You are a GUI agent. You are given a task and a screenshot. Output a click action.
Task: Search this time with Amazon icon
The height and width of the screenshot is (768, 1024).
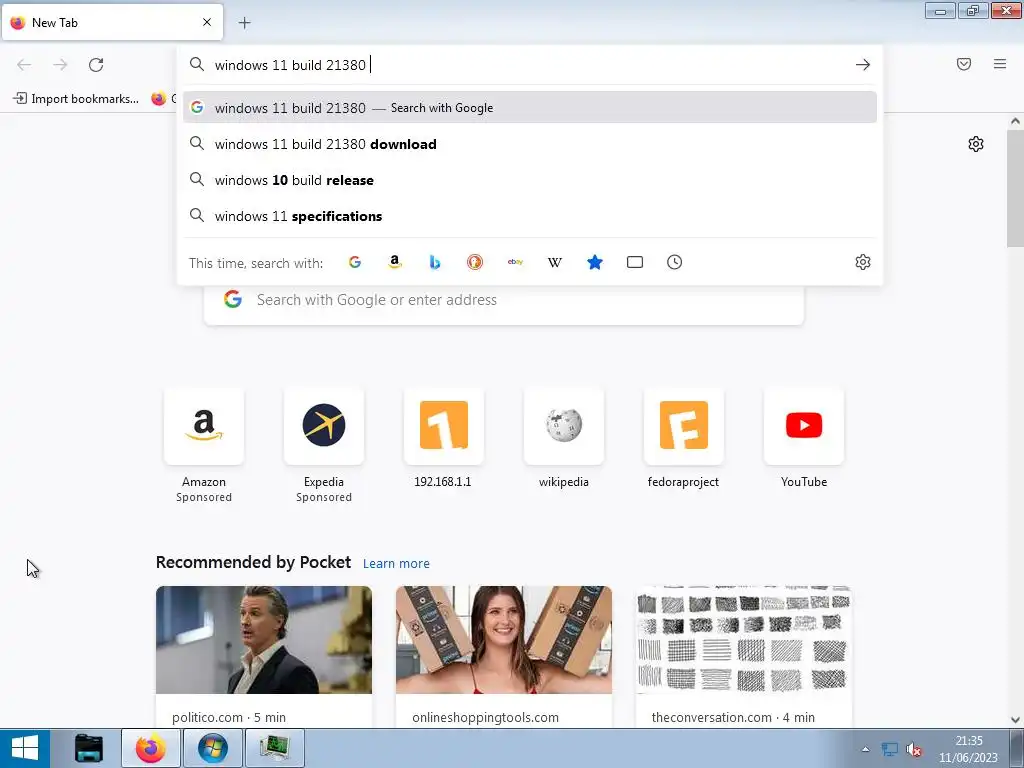point(394,263)
